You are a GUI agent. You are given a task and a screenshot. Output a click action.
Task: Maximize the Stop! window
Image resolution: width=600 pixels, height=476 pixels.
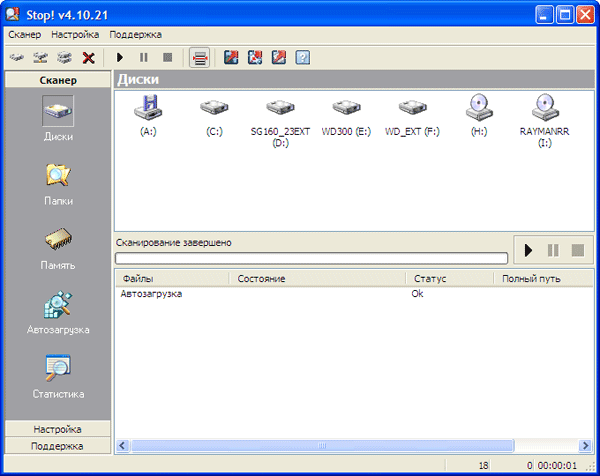coord(565,15)
